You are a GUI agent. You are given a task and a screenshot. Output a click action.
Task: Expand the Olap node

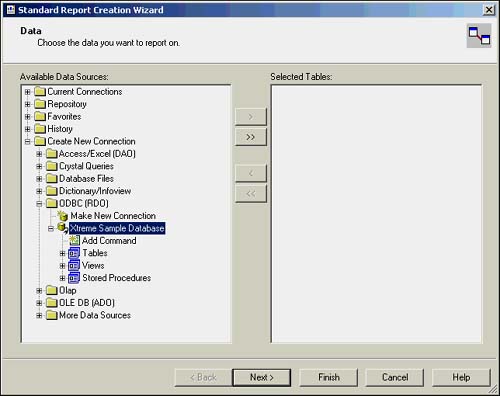39,290
